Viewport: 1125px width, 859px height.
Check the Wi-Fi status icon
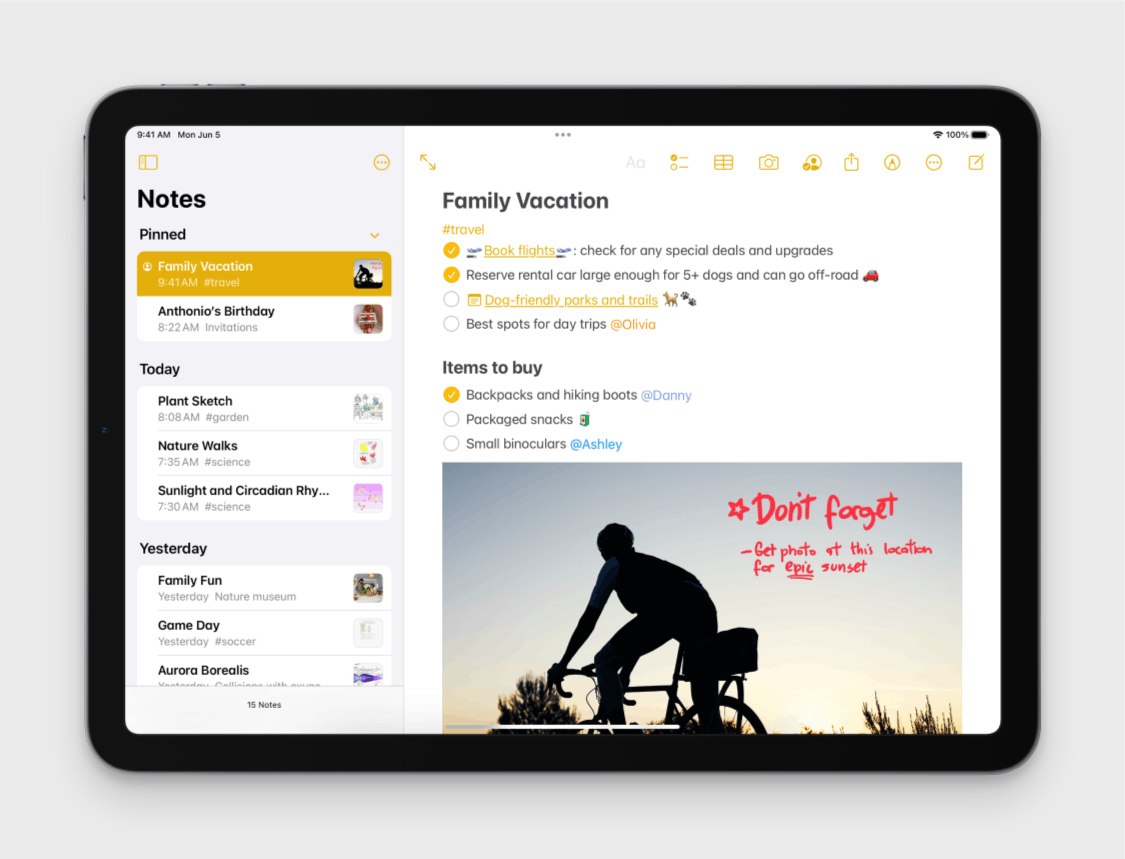[x=937, y=135]
